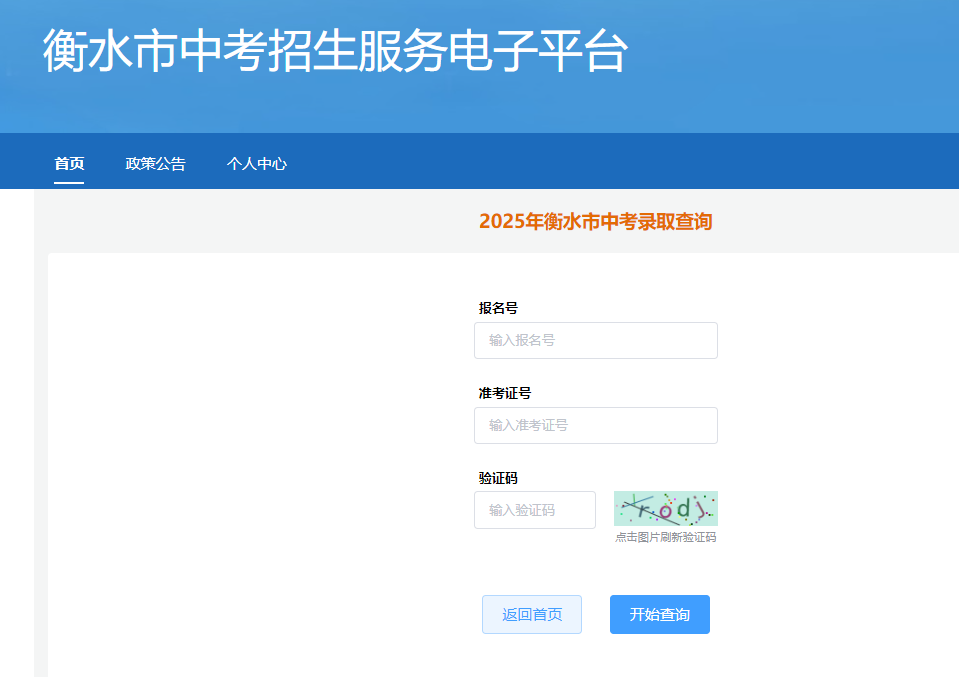Click the 准考证号 field label
Viewport: 959px width, 677px height.
(x=504, y=393)
